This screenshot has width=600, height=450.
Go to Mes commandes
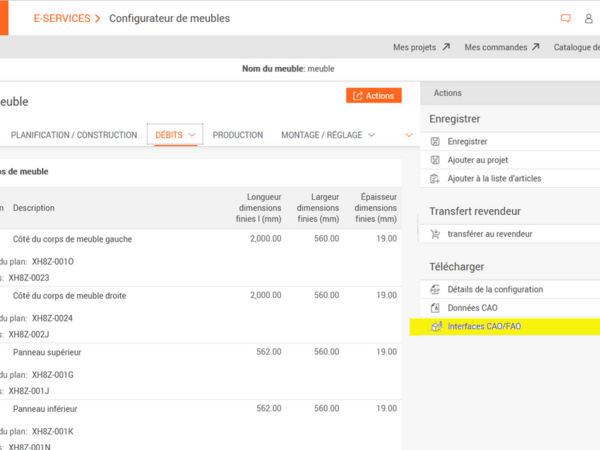pyautogui.click(x=502, y=47)
